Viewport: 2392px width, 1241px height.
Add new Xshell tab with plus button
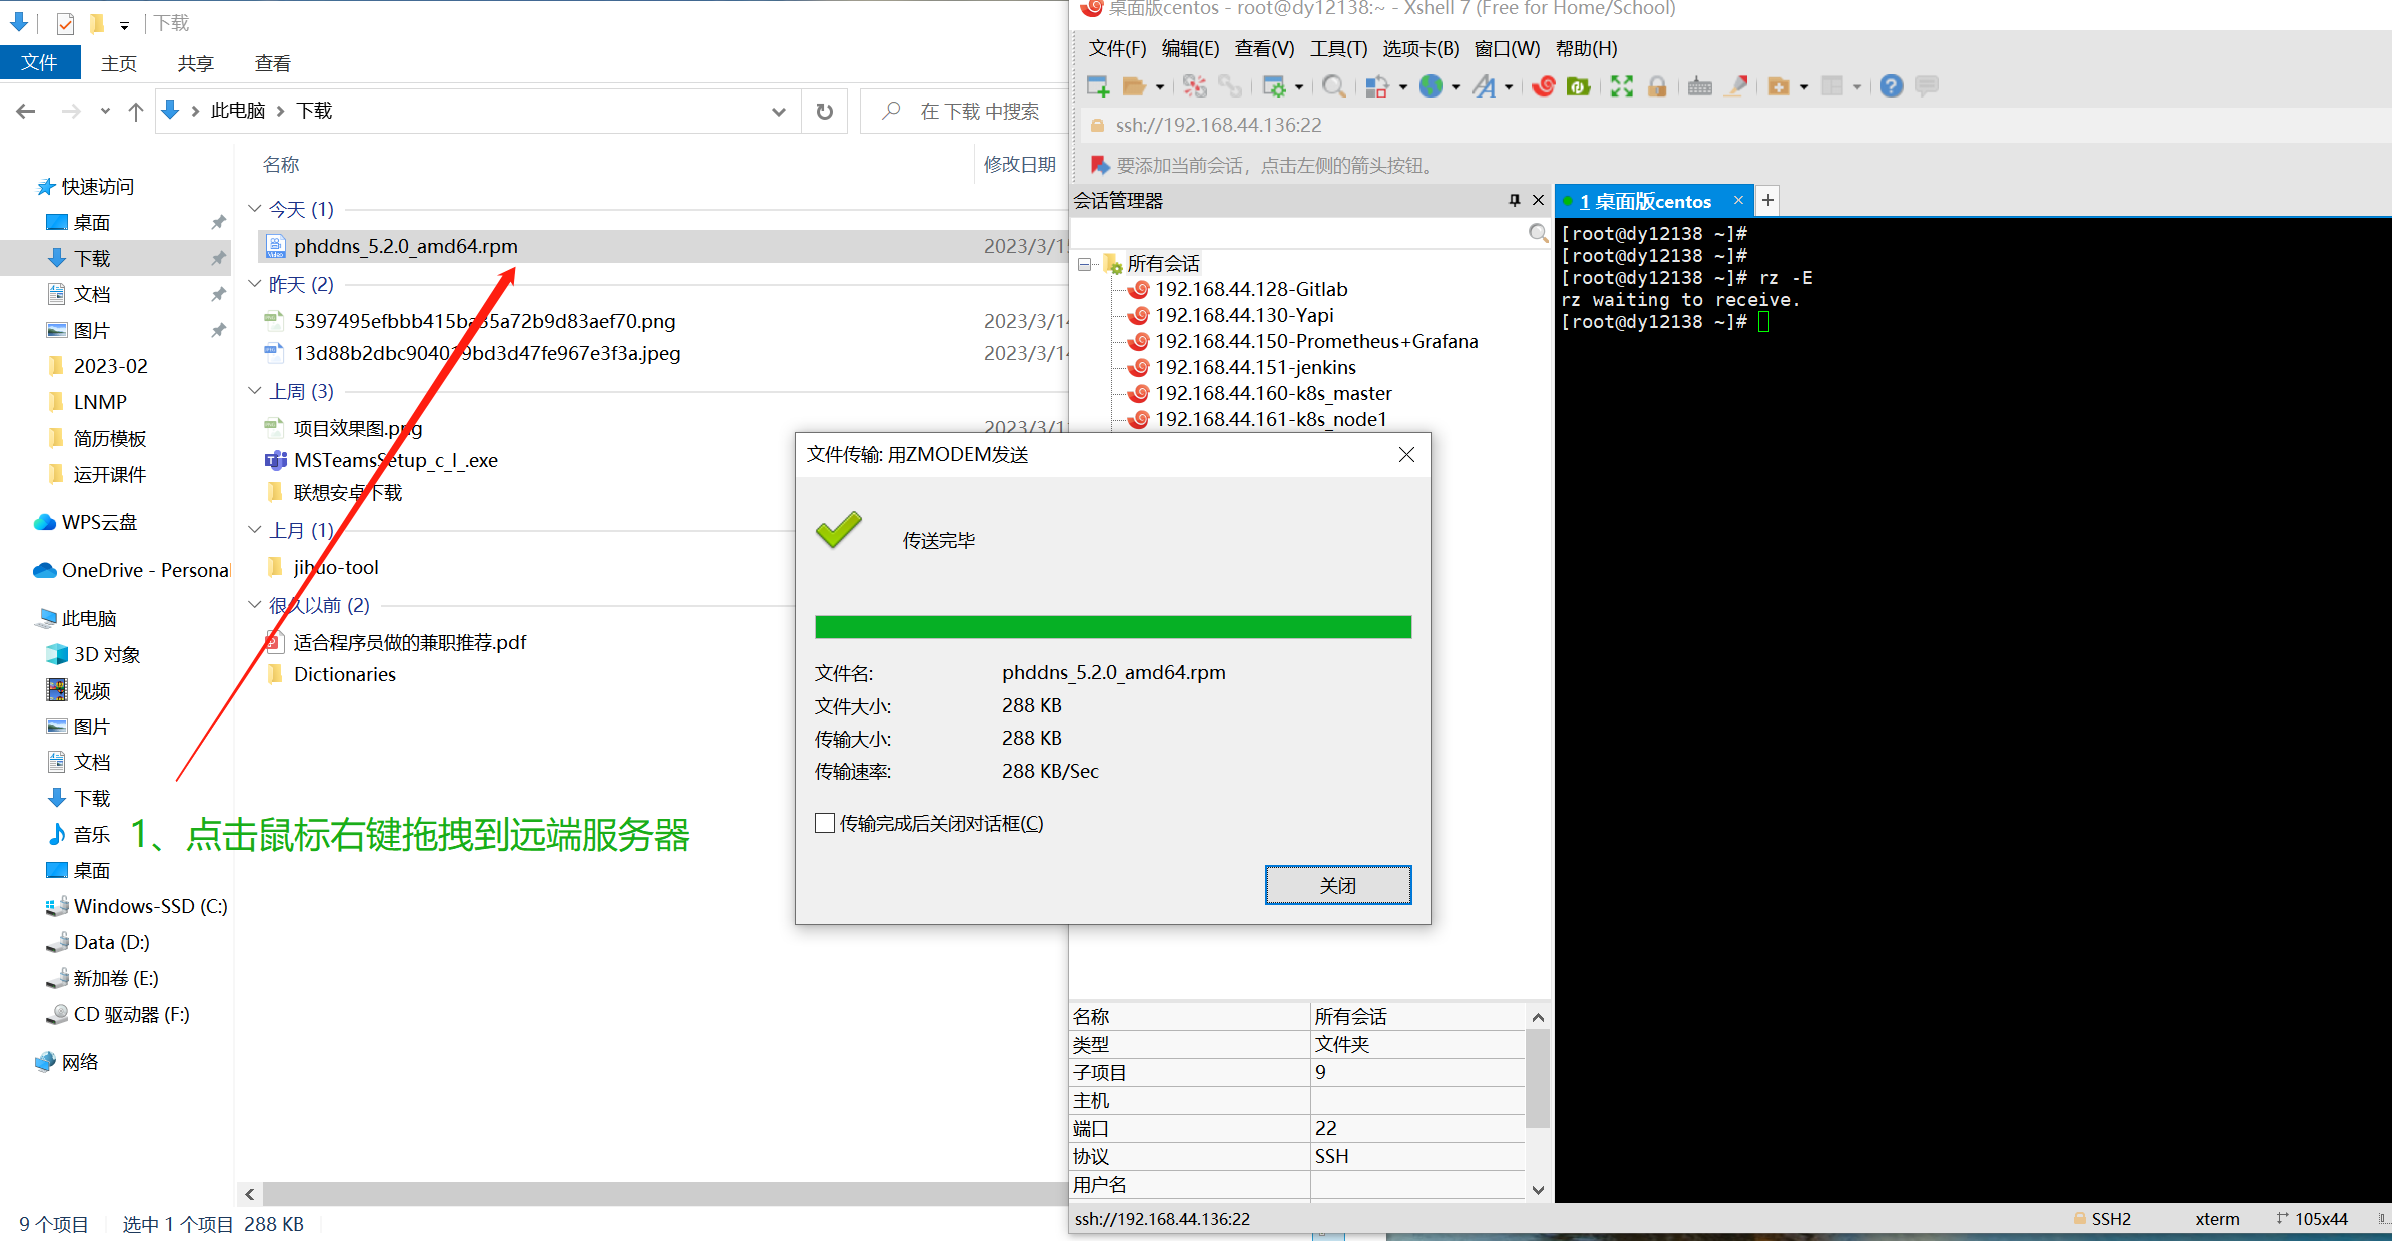coord(1768,201)
